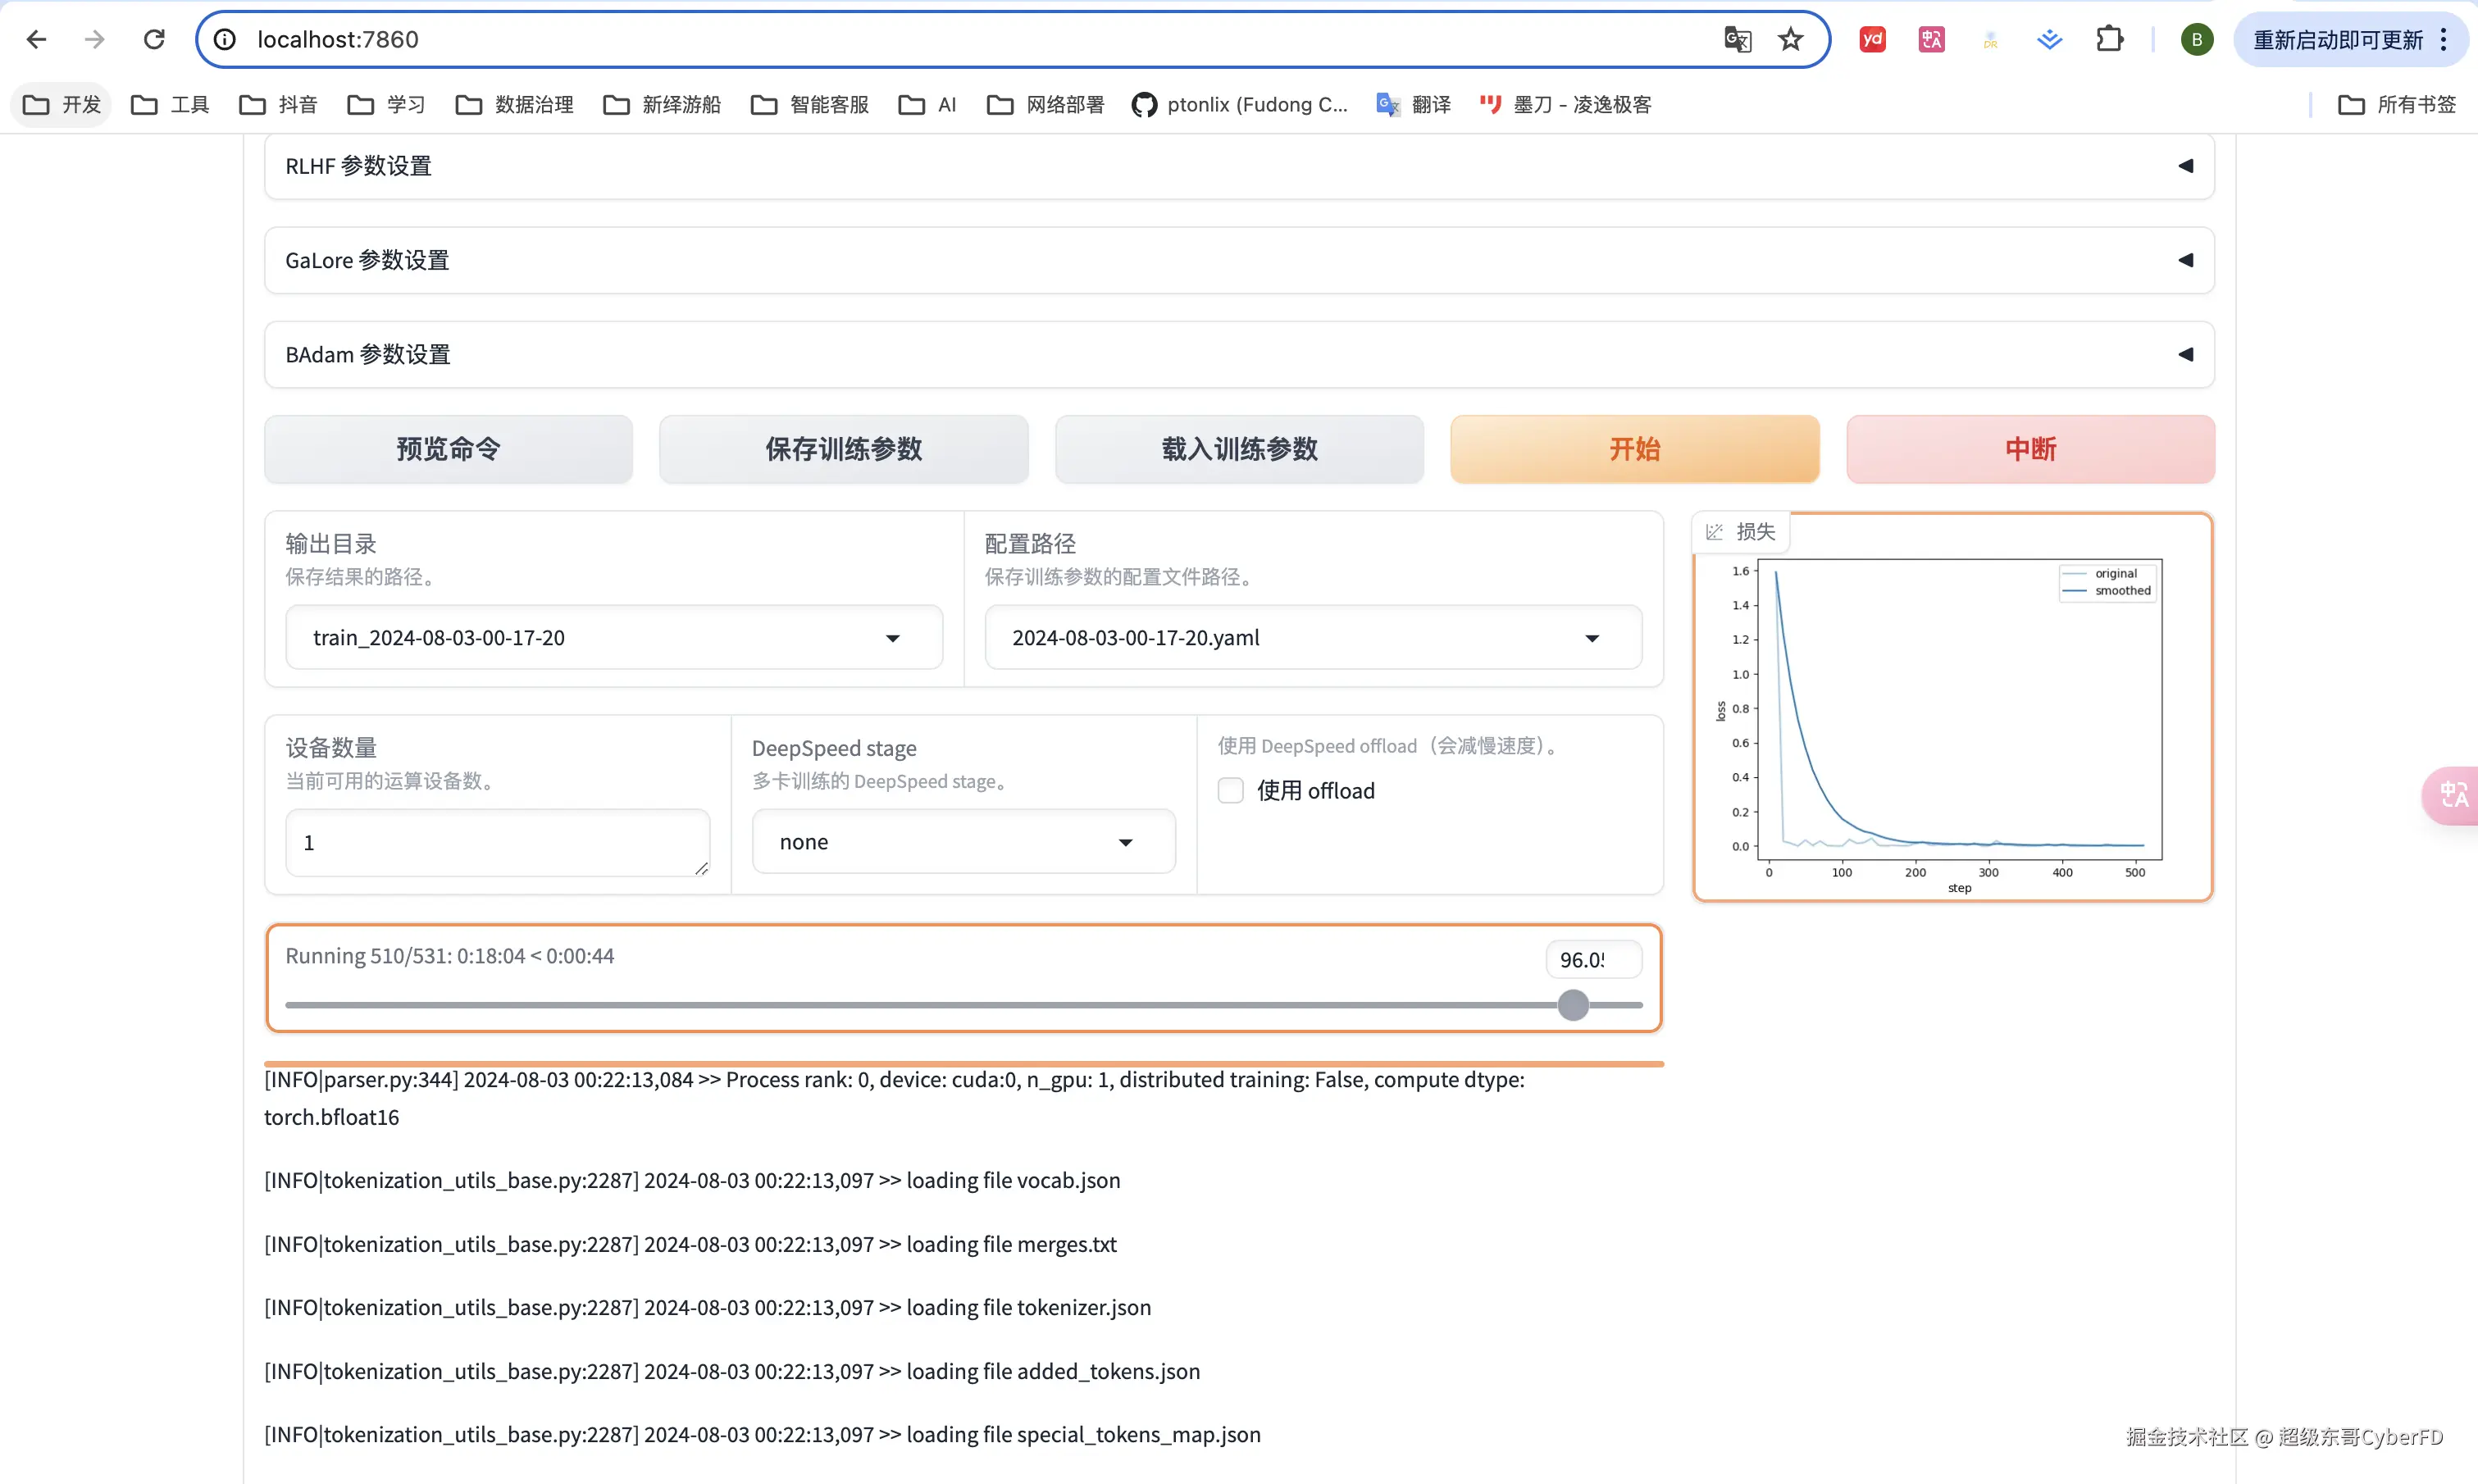Click the training progress slider handle
This screenshot has height=1484, width=2478.
pyautogui.click(x=1573, y=1005)
